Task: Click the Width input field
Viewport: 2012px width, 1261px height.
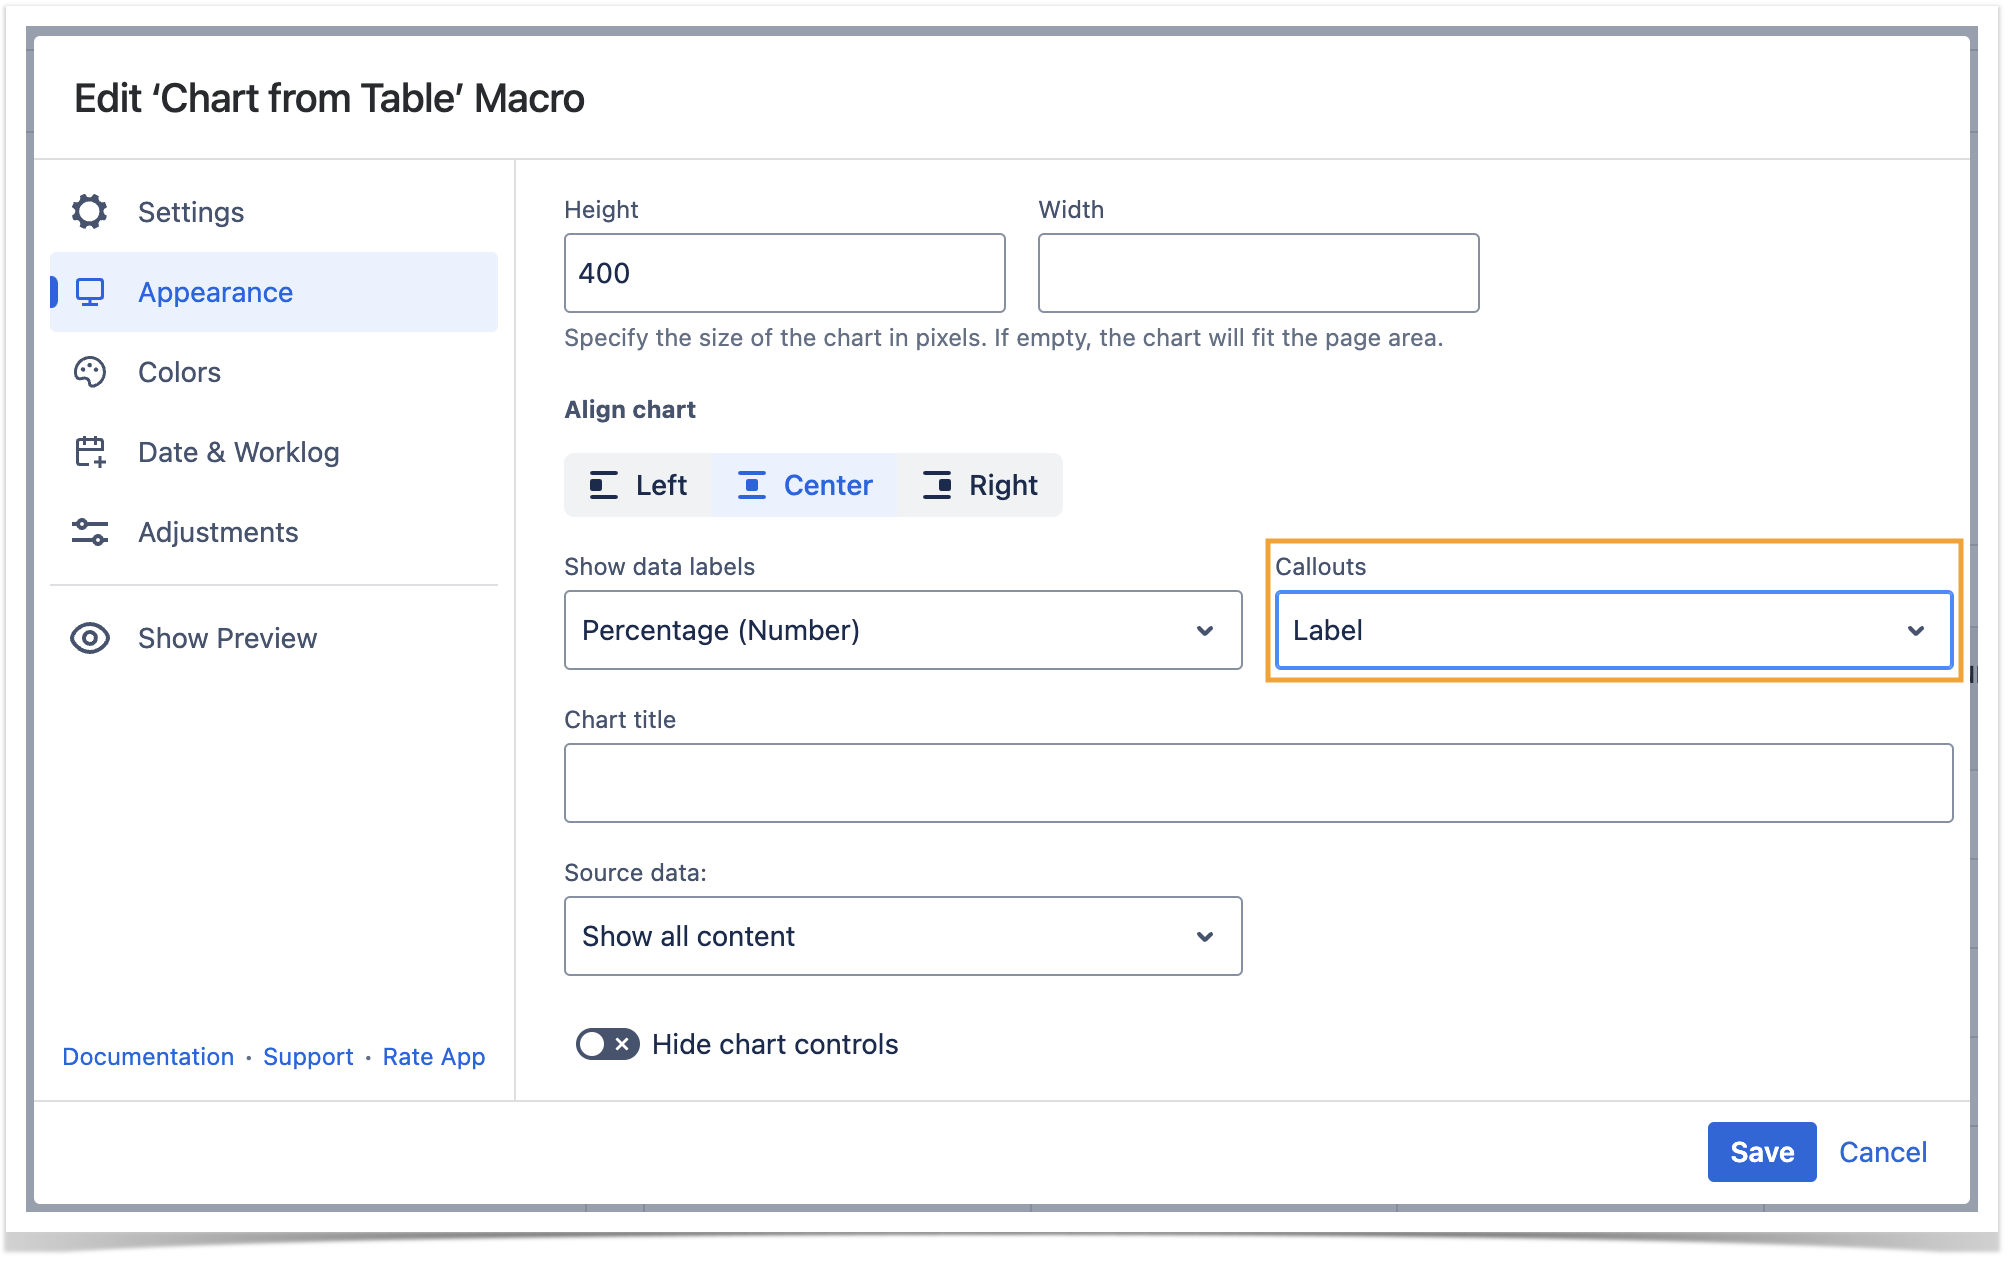Action: [1257, 273]
